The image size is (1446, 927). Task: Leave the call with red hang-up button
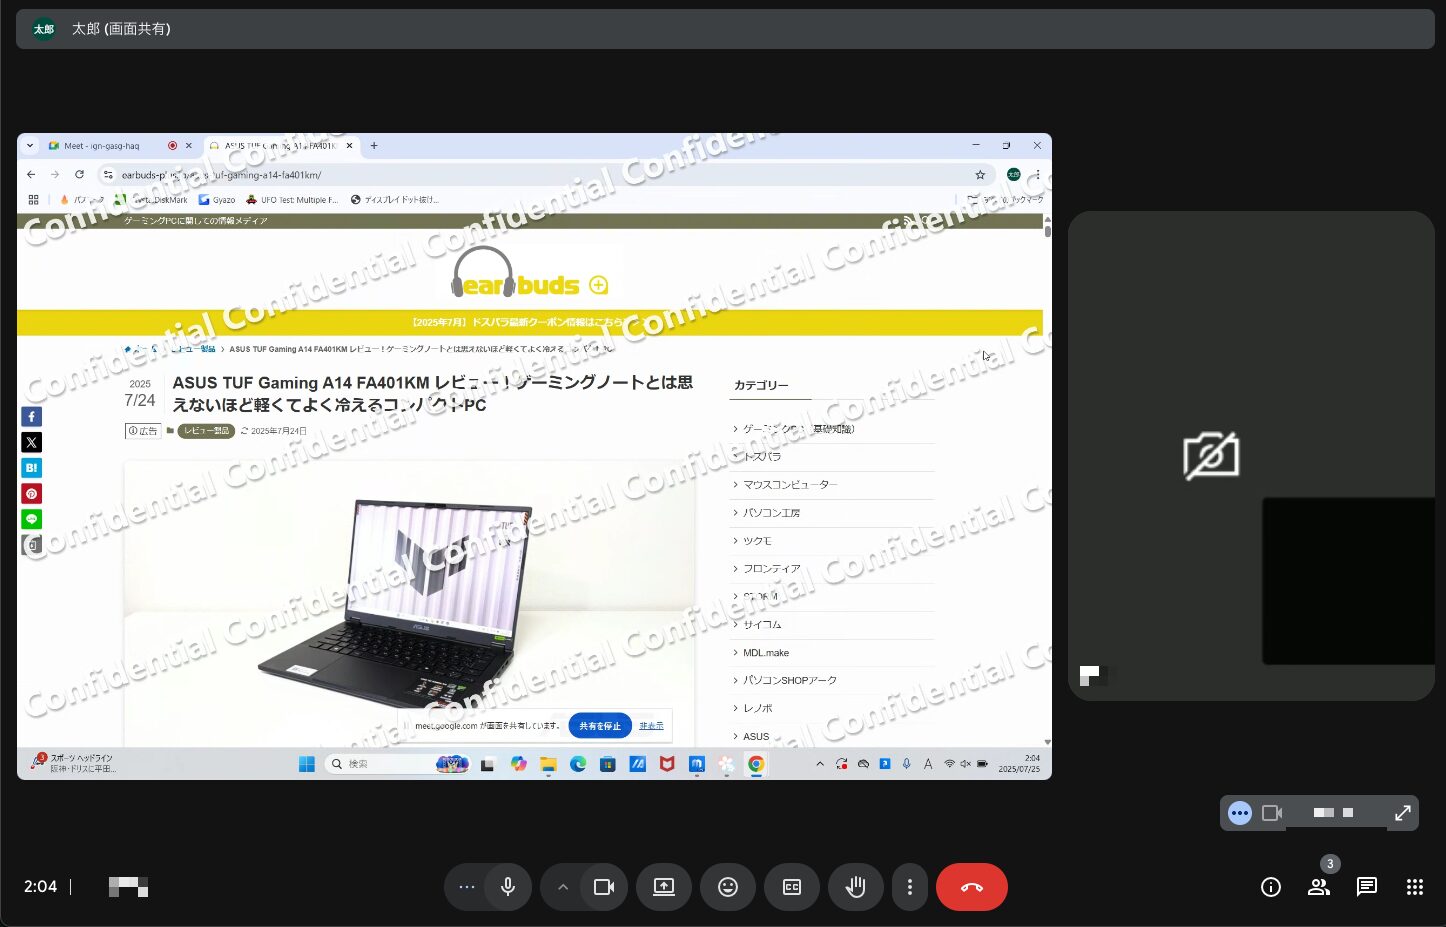[x=971, y=887]
